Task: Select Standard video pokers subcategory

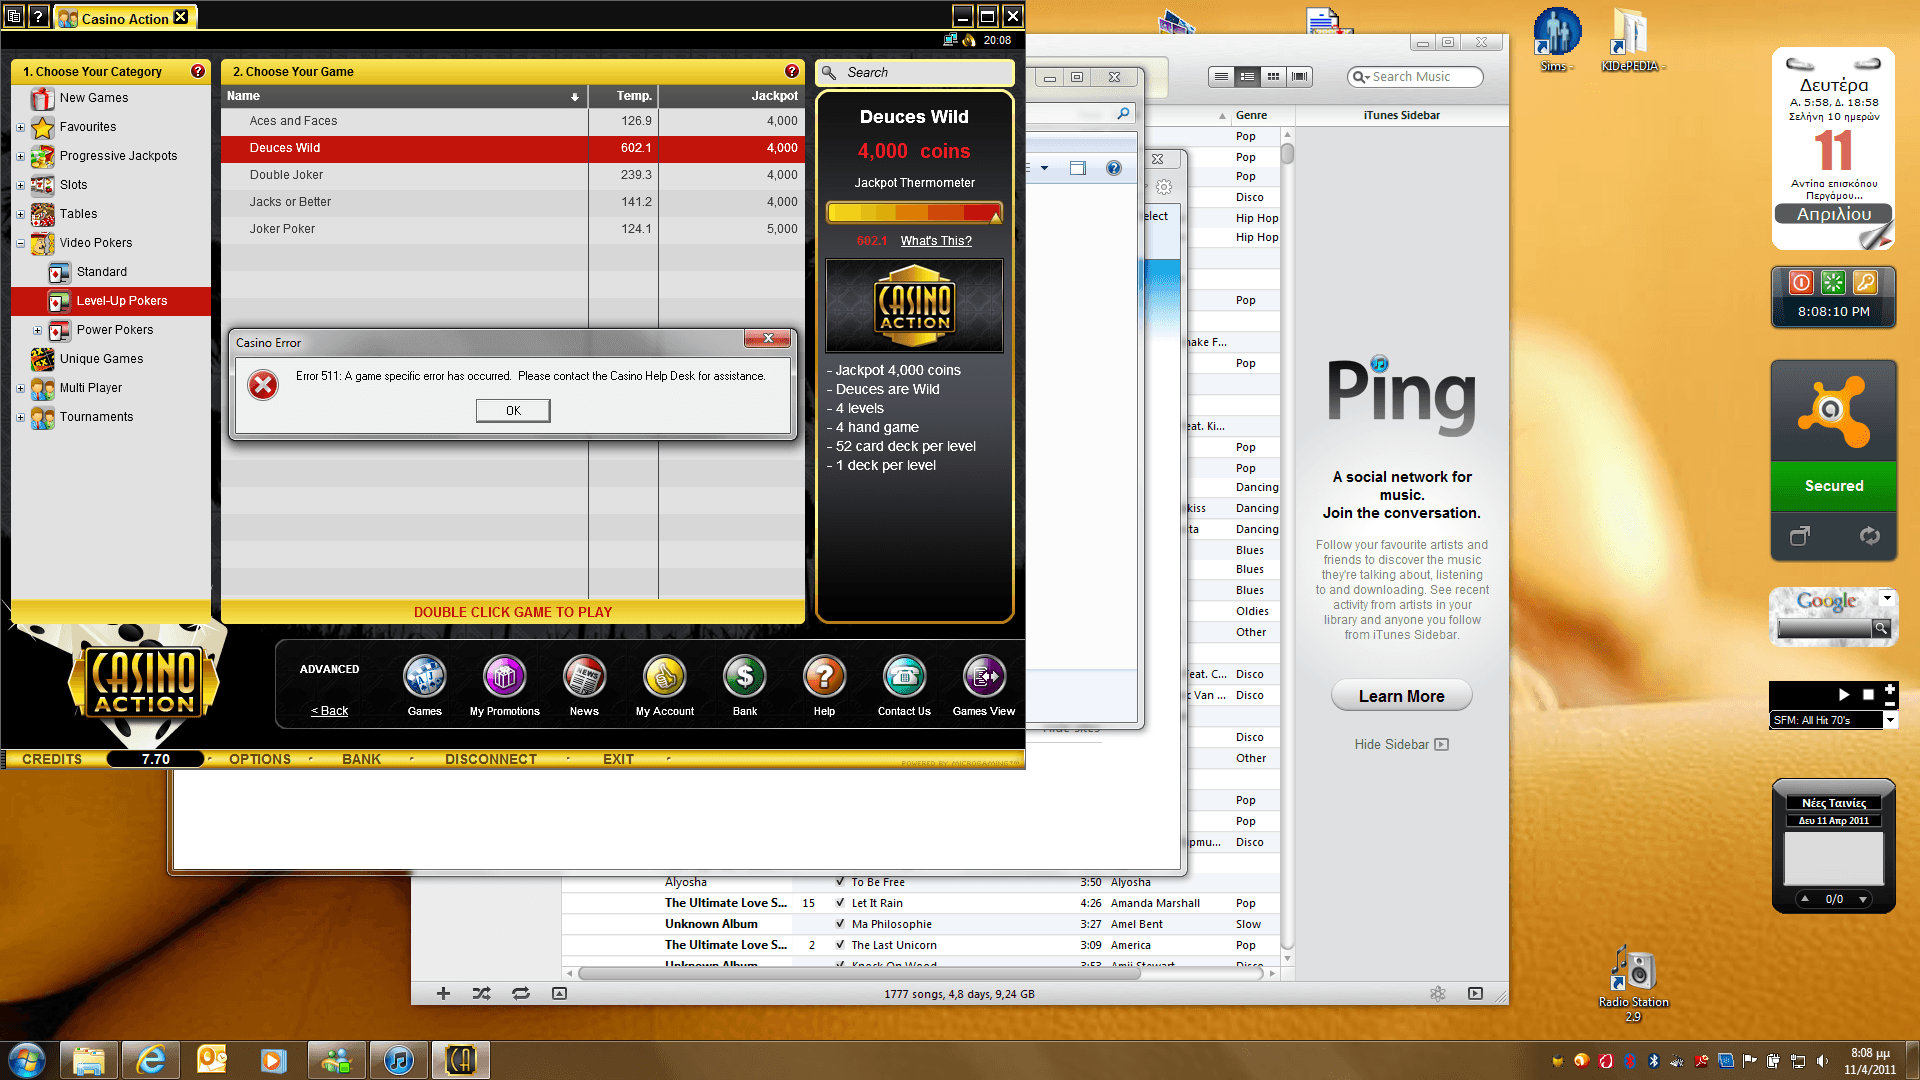Action: [102, 272]
